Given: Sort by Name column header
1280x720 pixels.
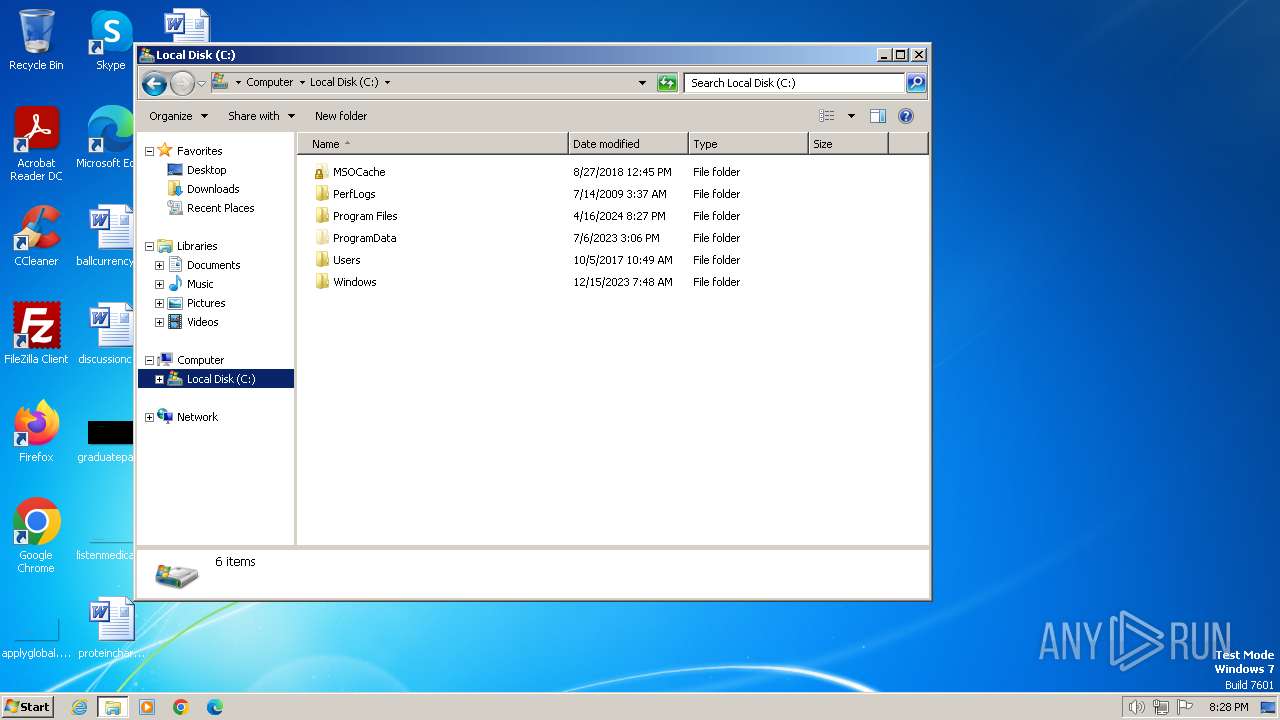Looking at the screenshot, I should pyautogui.click(x=433, y=144).
